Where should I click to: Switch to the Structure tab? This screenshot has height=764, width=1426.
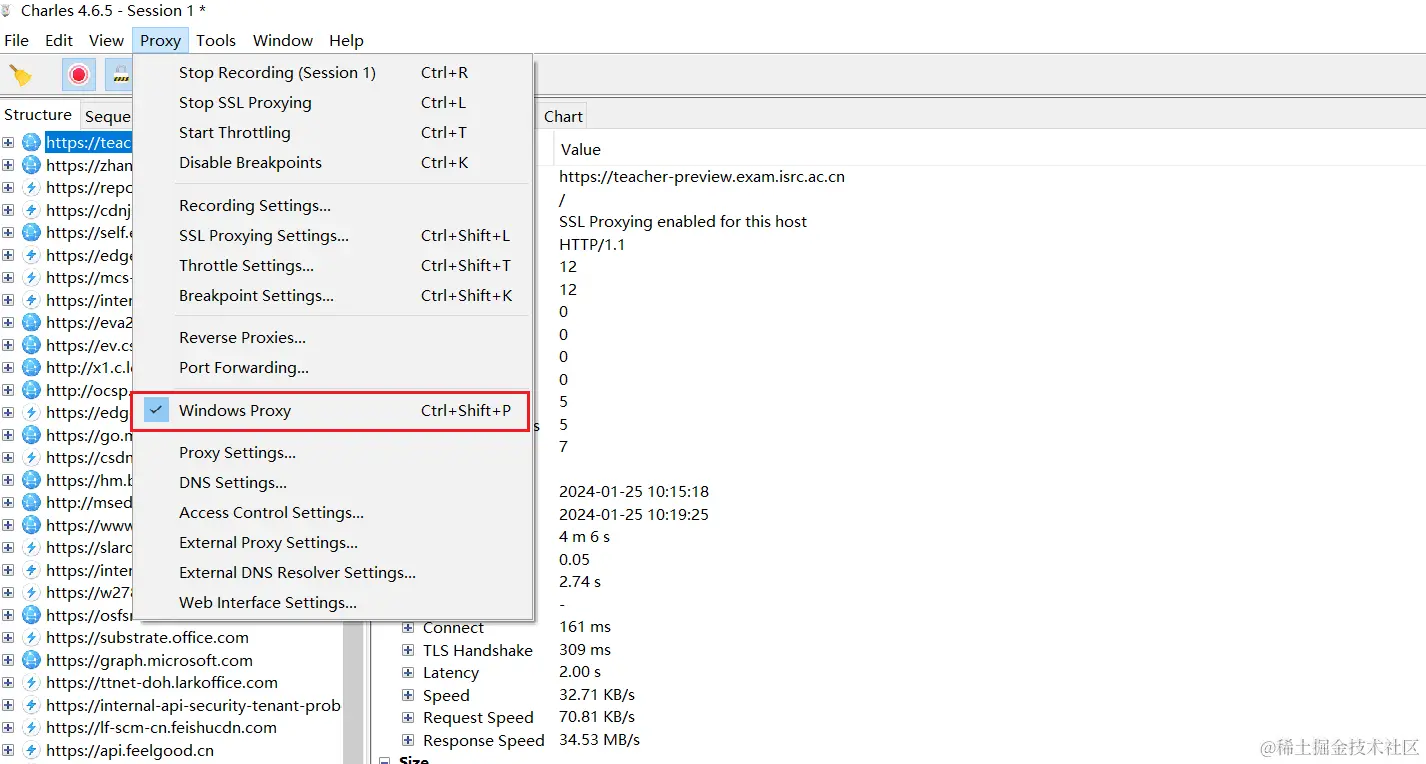click(x=38, y=114)
